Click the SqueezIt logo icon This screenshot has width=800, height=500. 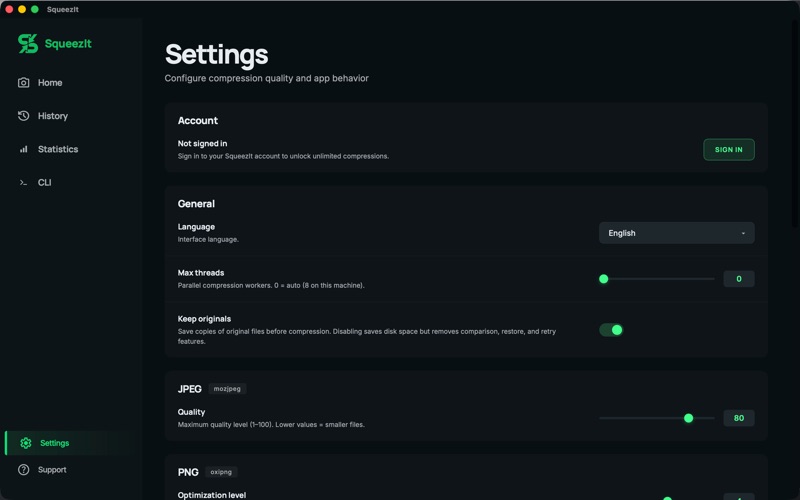tap(28, 43)
